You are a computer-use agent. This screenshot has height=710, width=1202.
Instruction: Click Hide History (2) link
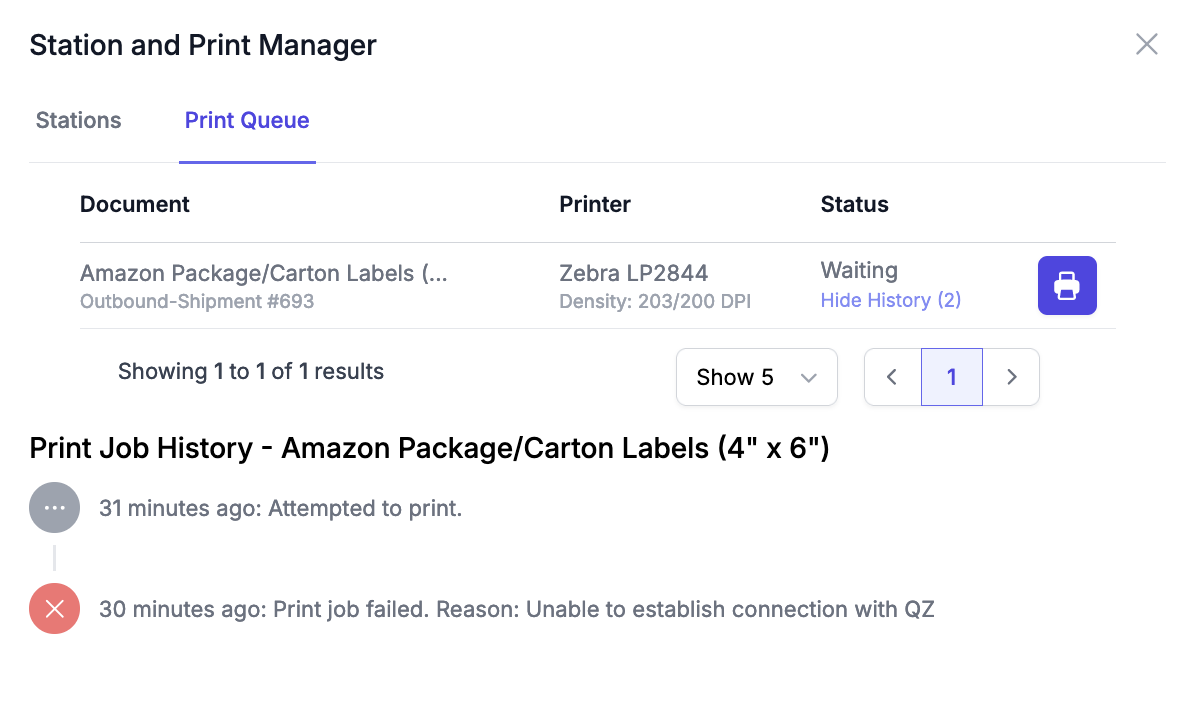coord(891,300)
